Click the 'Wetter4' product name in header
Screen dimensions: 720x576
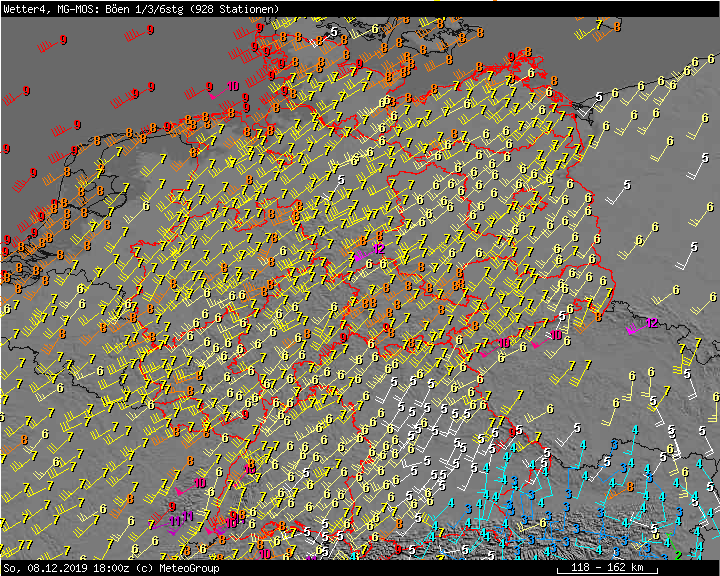(24, 9)
